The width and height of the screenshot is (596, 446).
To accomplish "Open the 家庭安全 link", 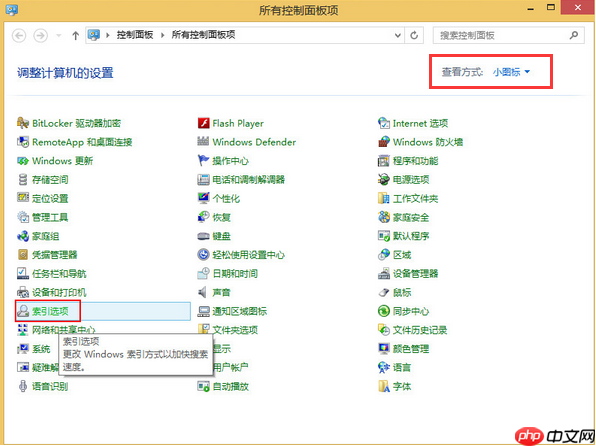I will tap(411, 217).
